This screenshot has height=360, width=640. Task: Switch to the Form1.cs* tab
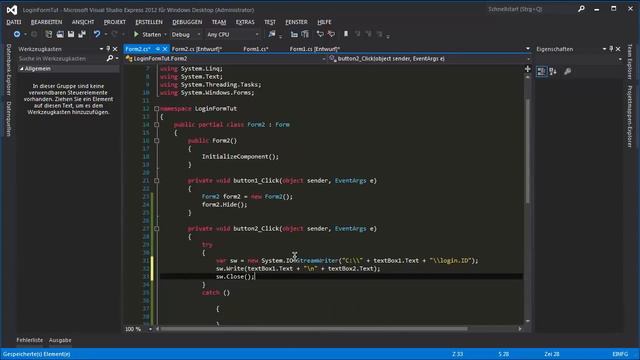pyautogui.click(x=256, y=49)
